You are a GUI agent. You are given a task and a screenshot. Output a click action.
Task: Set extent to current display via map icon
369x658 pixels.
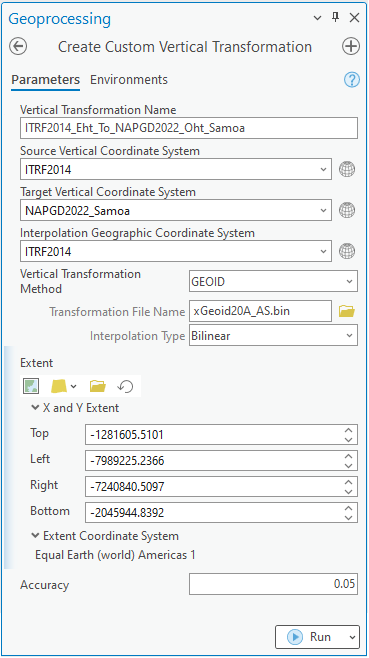pos(31,386)
